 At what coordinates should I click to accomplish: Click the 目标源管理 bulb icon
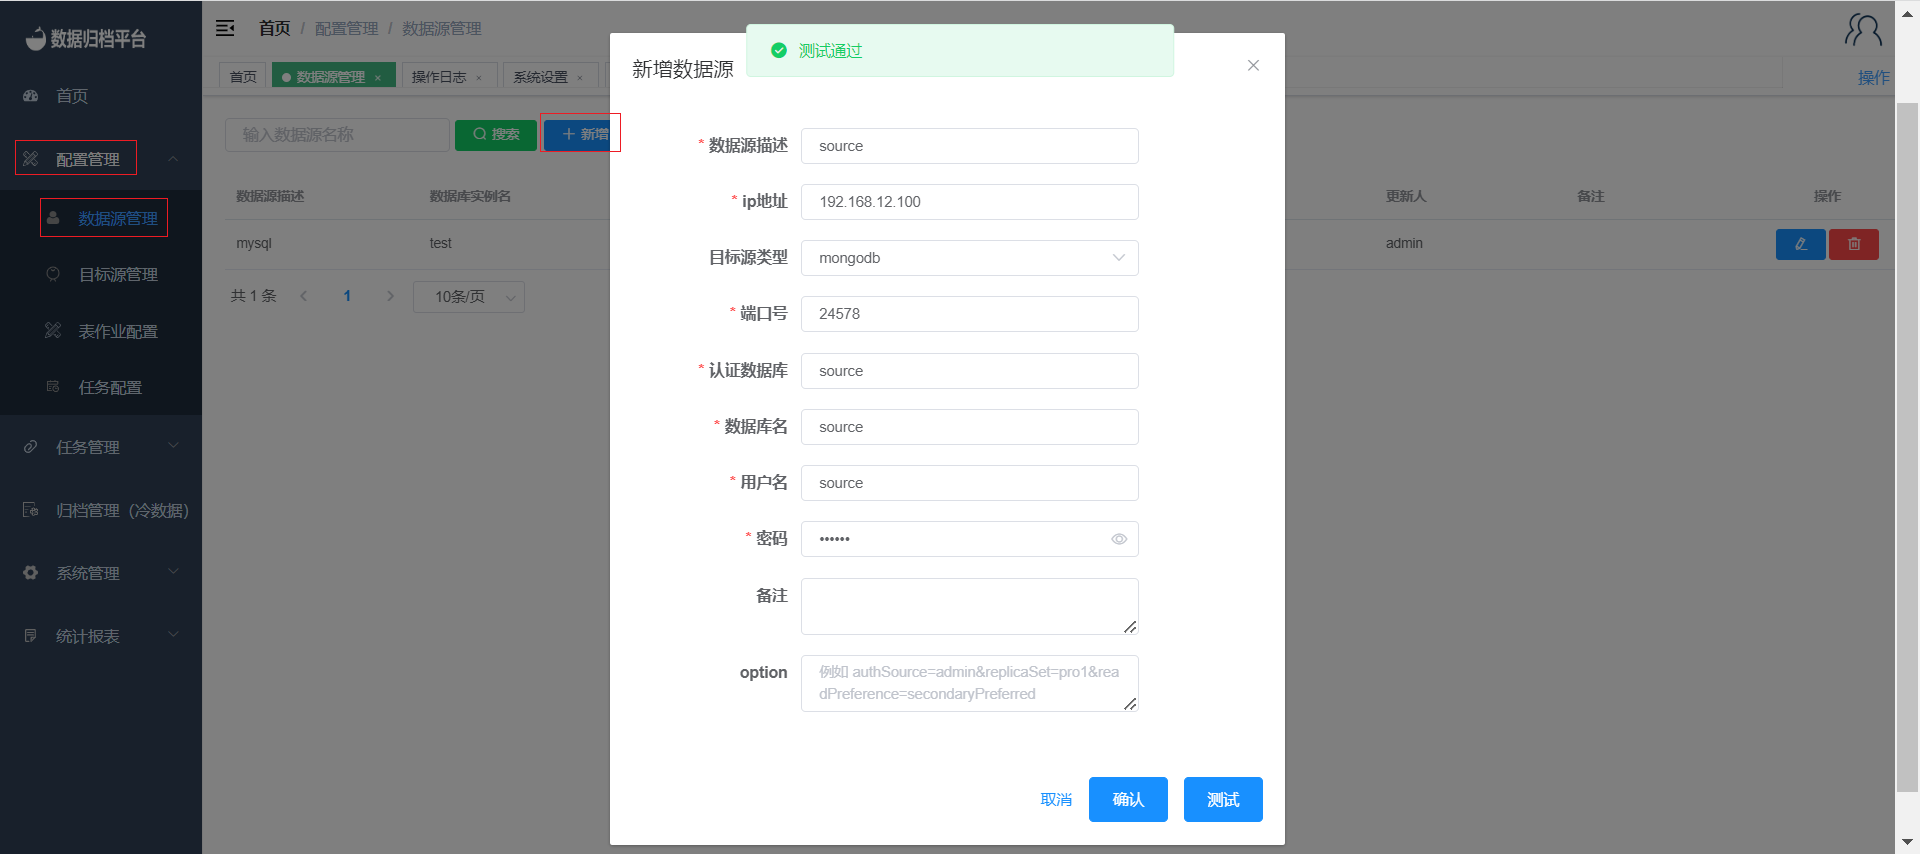point(53,274)
